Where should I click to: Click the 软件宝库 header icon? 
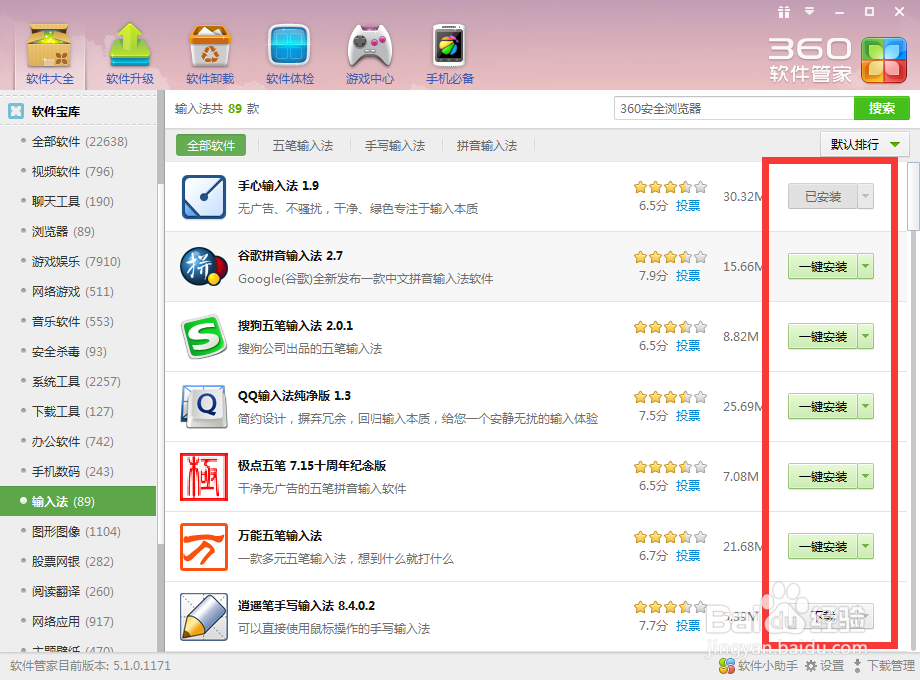[x=16, y=111]
